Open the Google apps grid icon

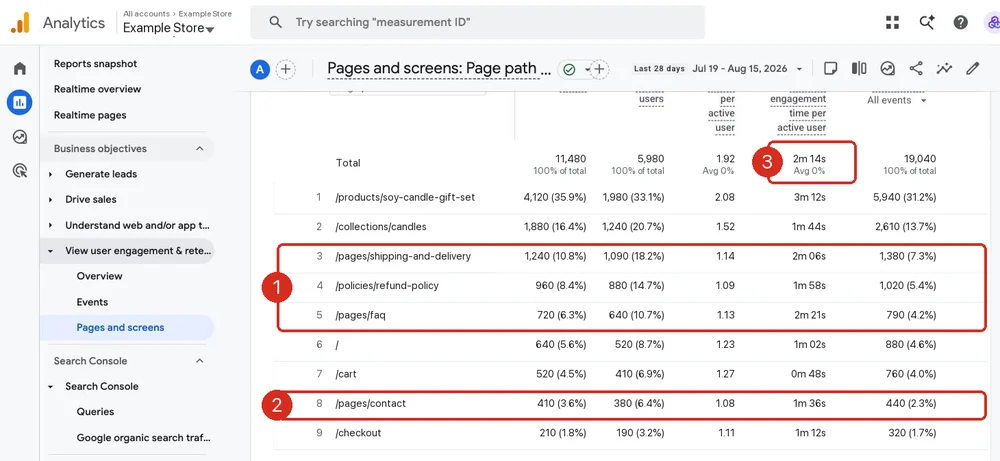coord(892,22)
